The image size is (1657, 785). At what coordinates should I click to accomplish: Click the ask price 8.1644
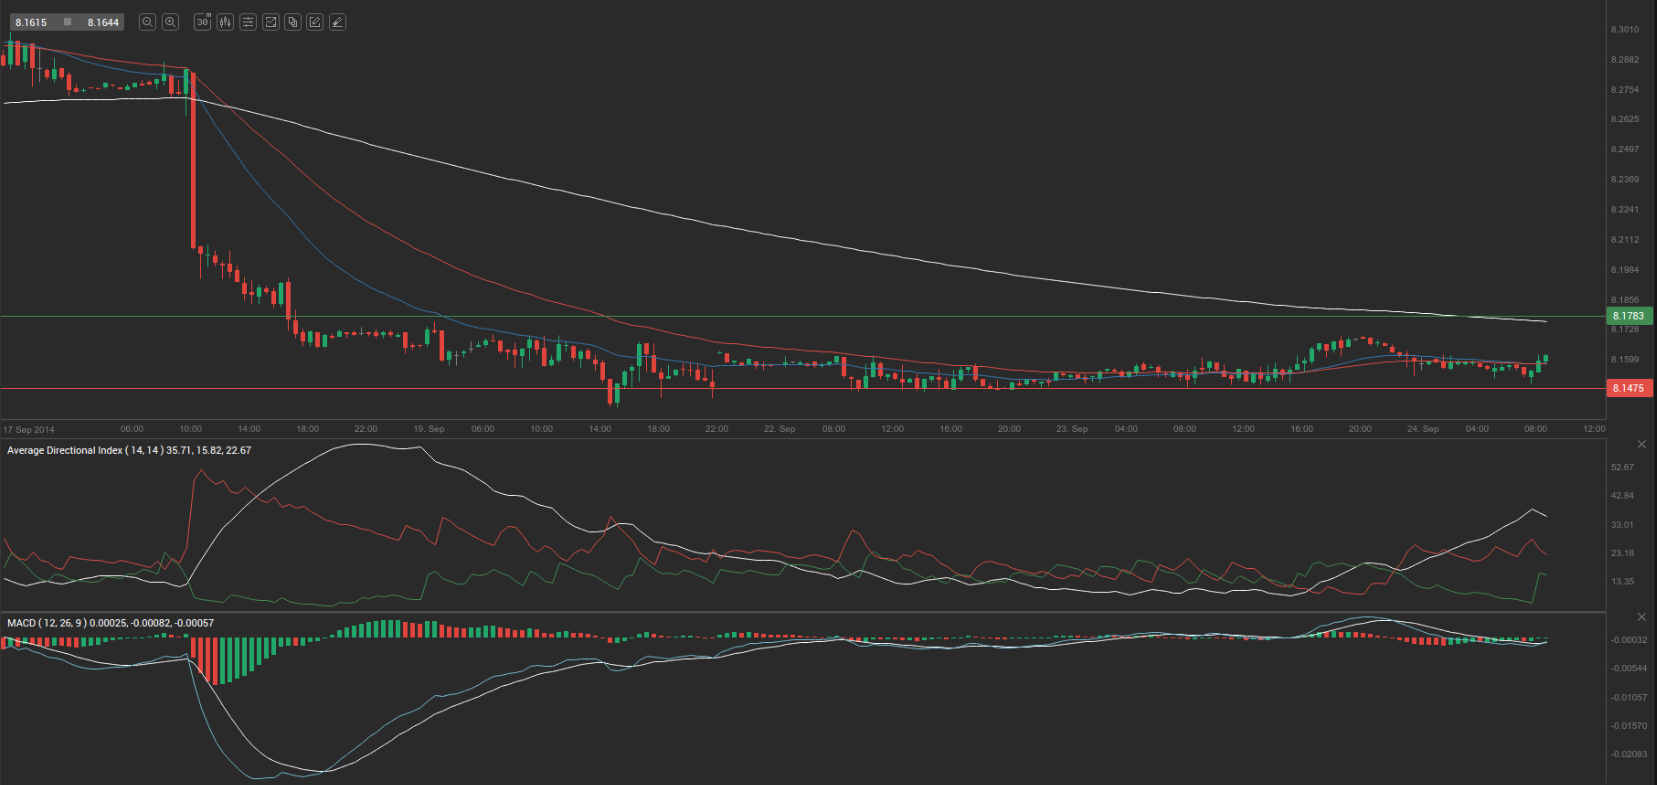[103, 22]
